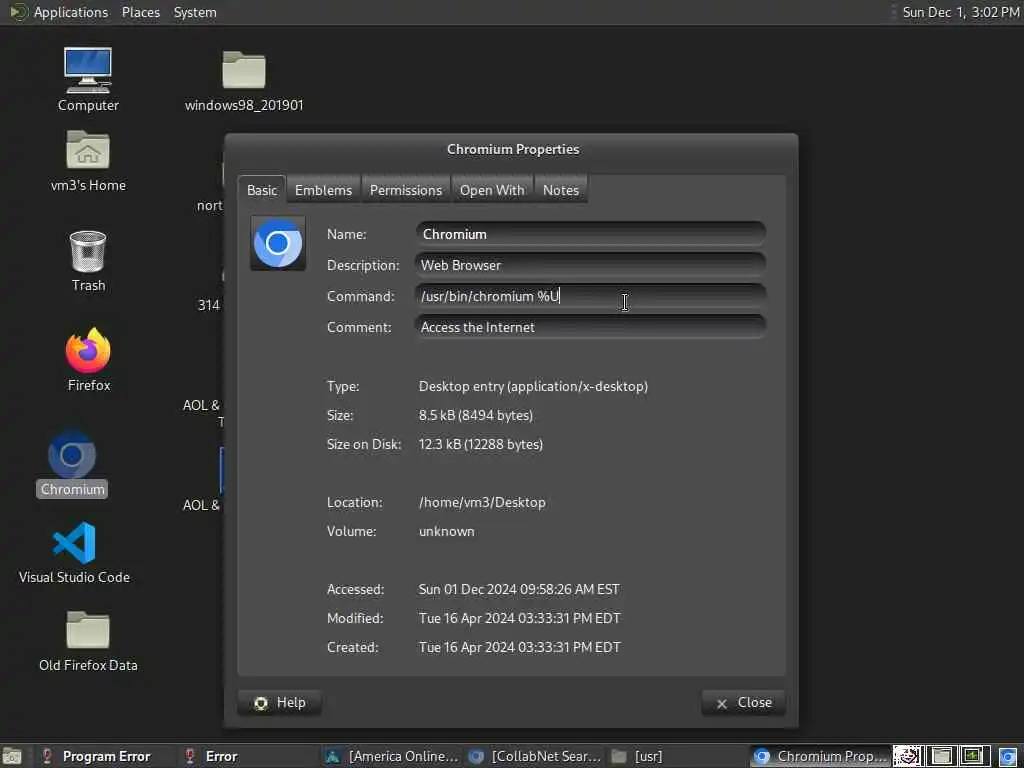The image size is (1024, 768).
Task: Click the Help button
Action: [280, 703]
